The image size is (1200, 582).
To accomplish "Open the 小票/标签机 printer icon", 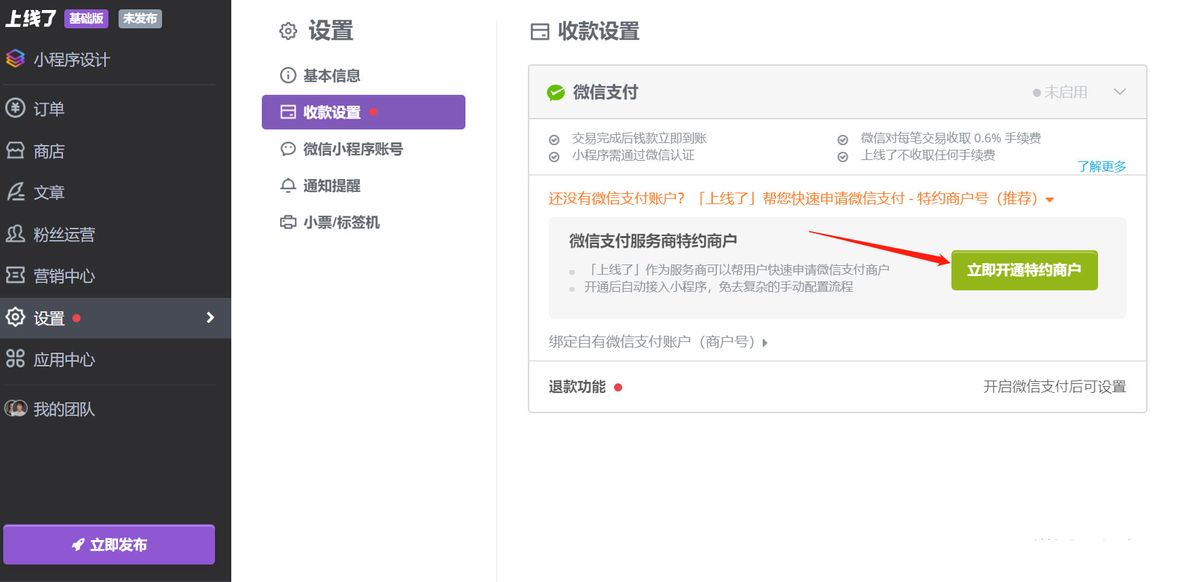I will (286, 222).
